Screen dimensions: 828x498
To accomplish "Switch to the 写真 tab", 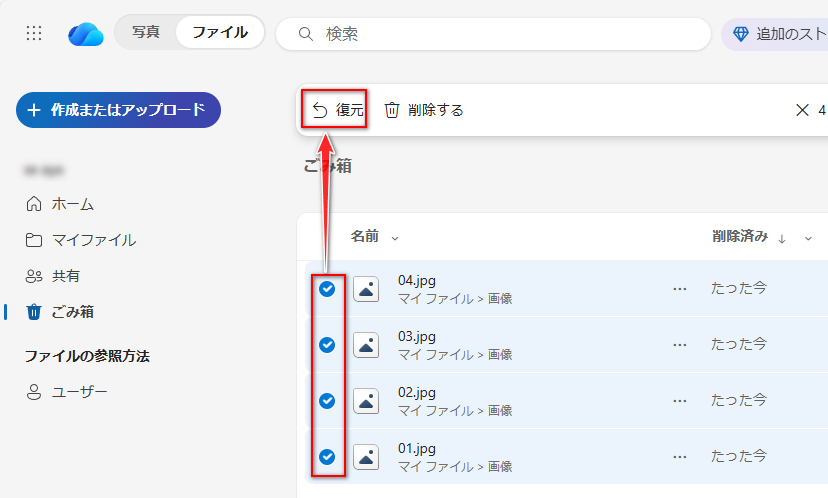I will click(146, 32).
